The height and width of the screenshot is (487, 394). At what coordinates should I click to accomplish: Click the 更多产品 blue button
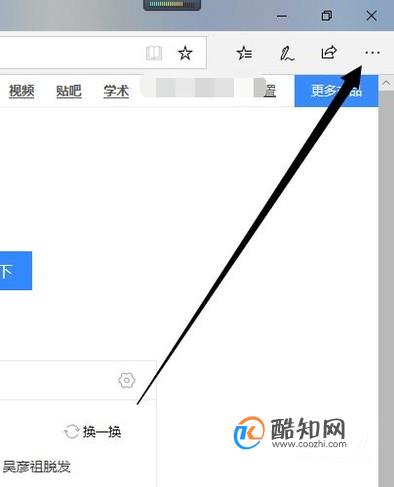(x=336, y=91)
